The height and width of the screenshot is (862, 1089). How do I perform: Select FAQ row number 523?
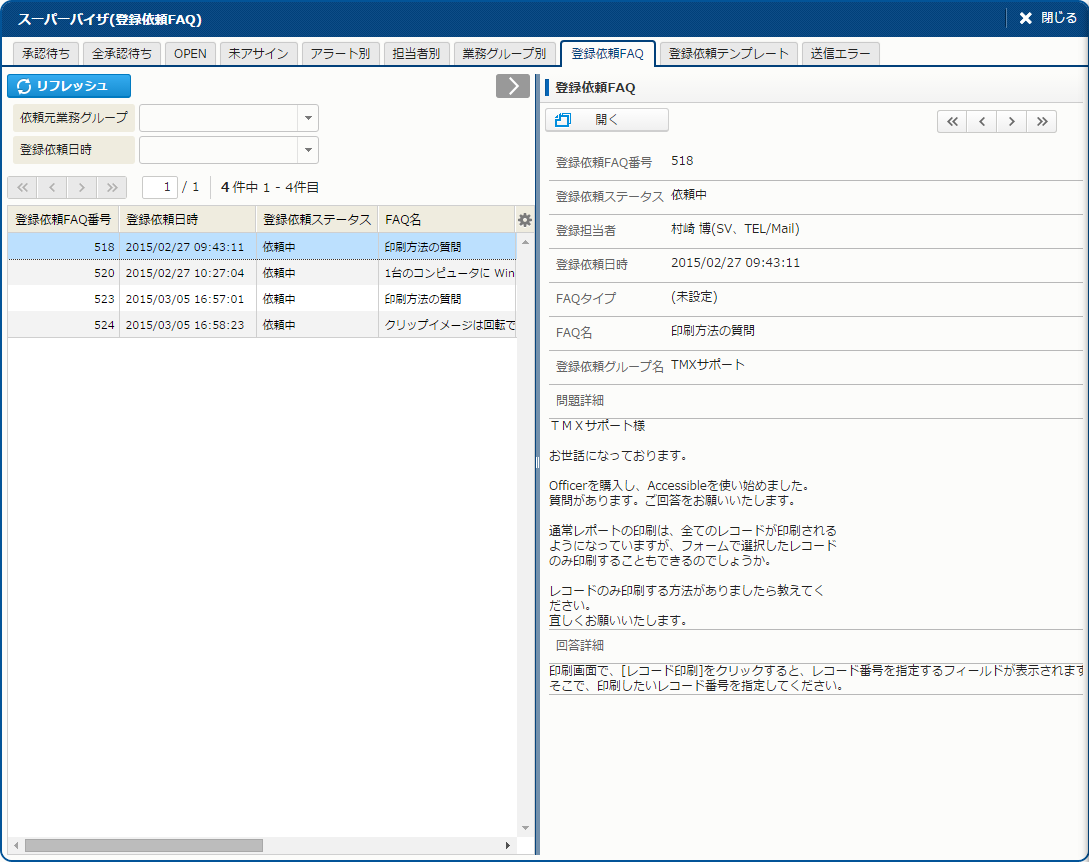coord(262,299)
